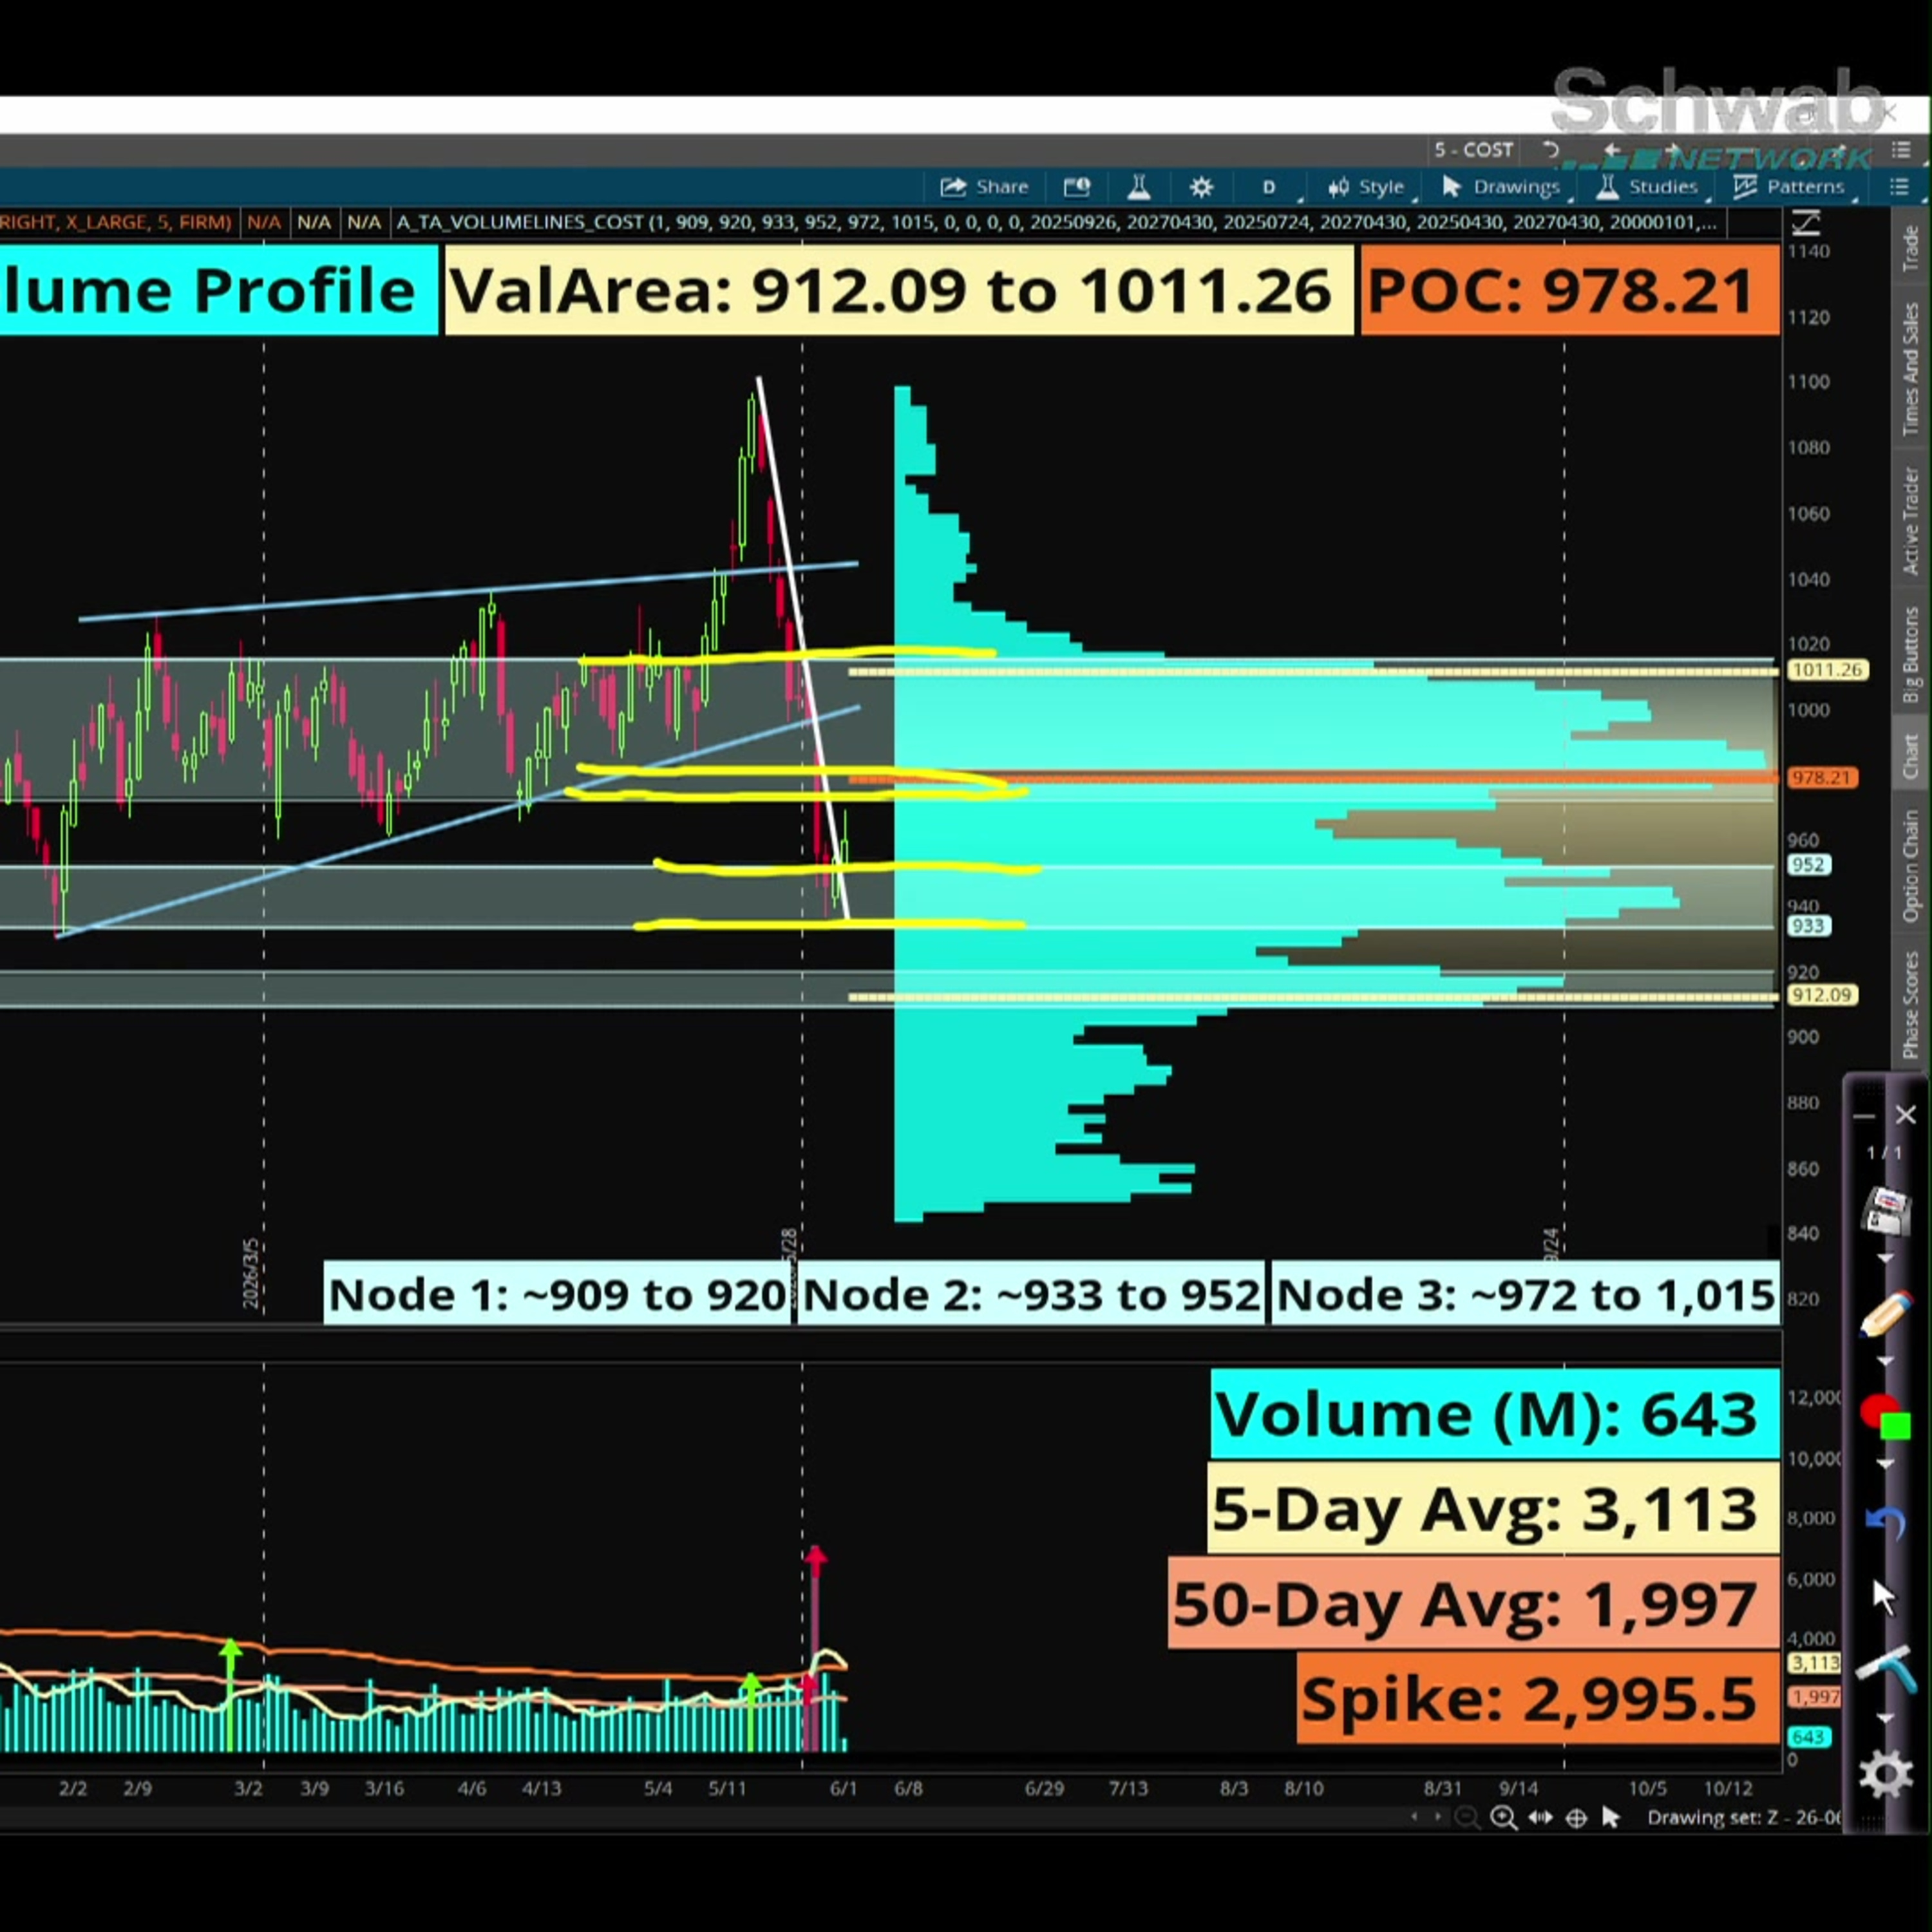Click the Patterns button
1932x1932 pixels.
[1789, 187]
